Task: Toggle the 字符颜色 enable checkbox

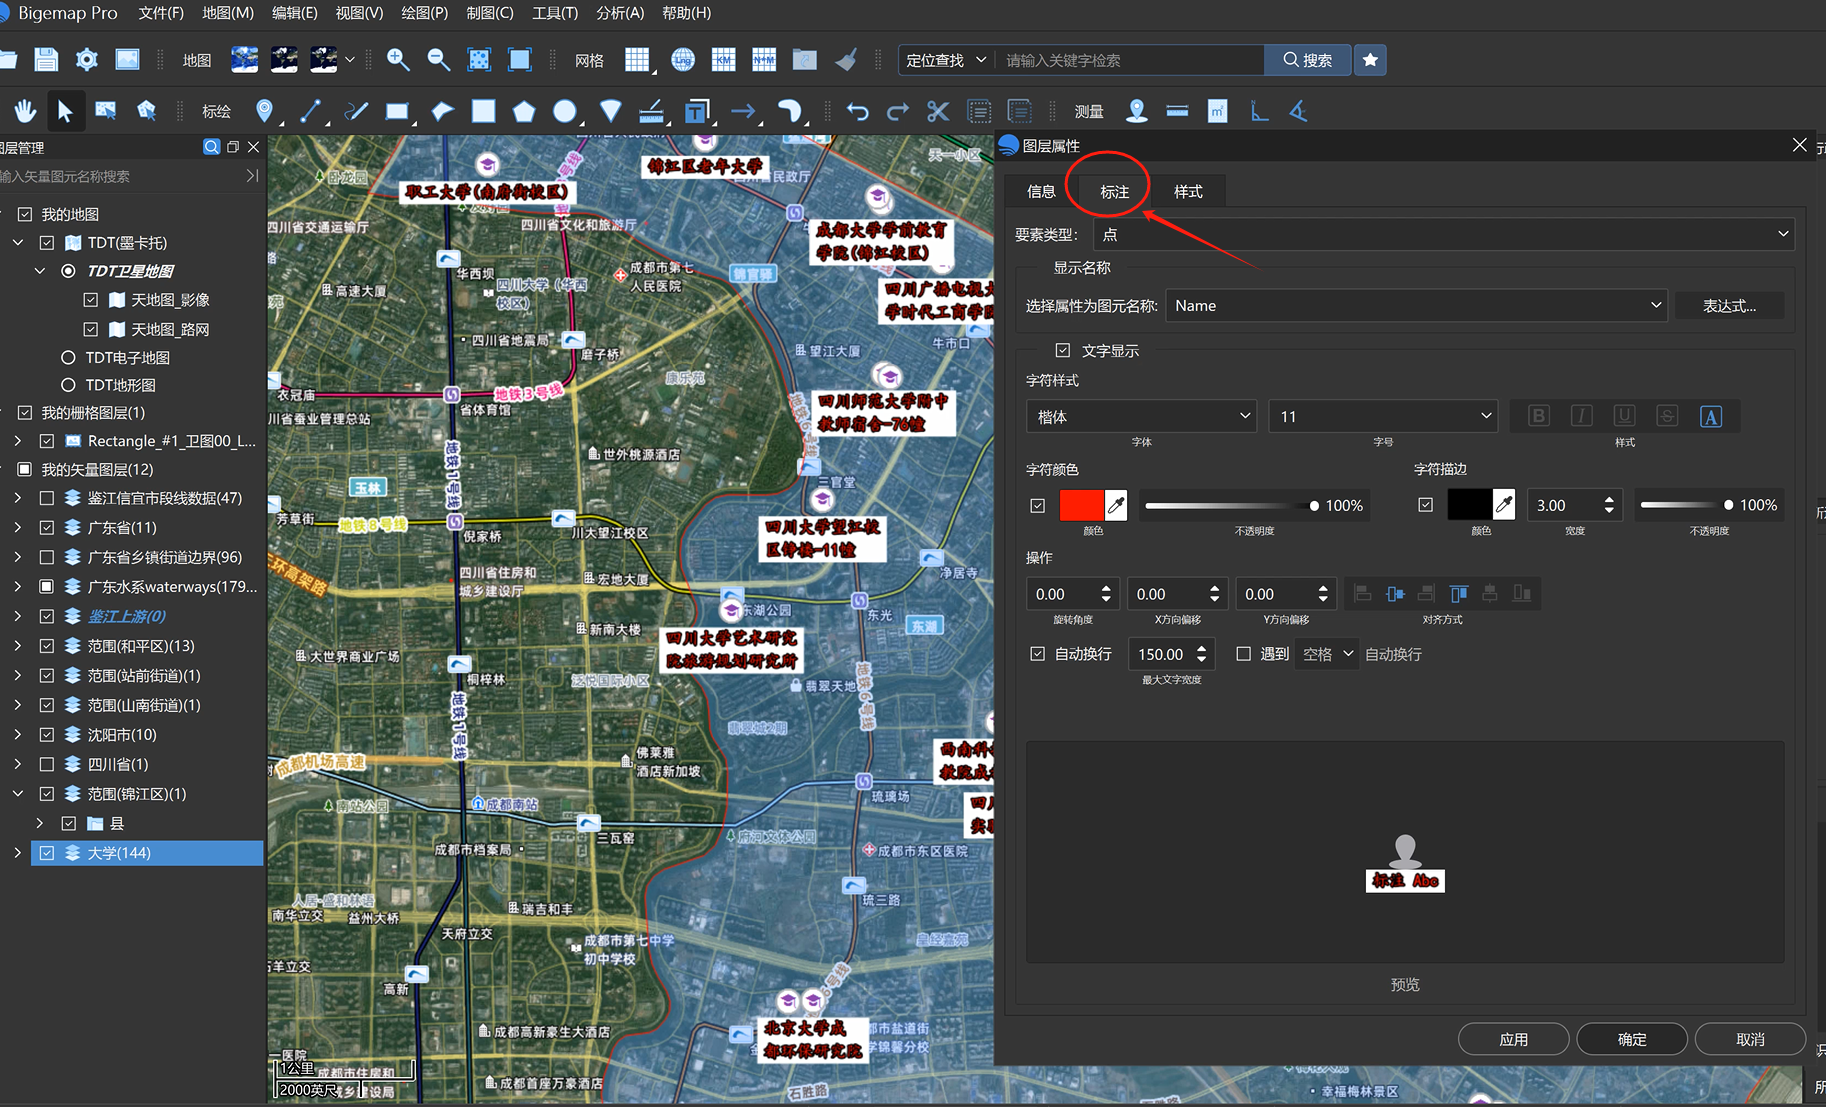Action: pyautogui.click(x=1038, y=505)
